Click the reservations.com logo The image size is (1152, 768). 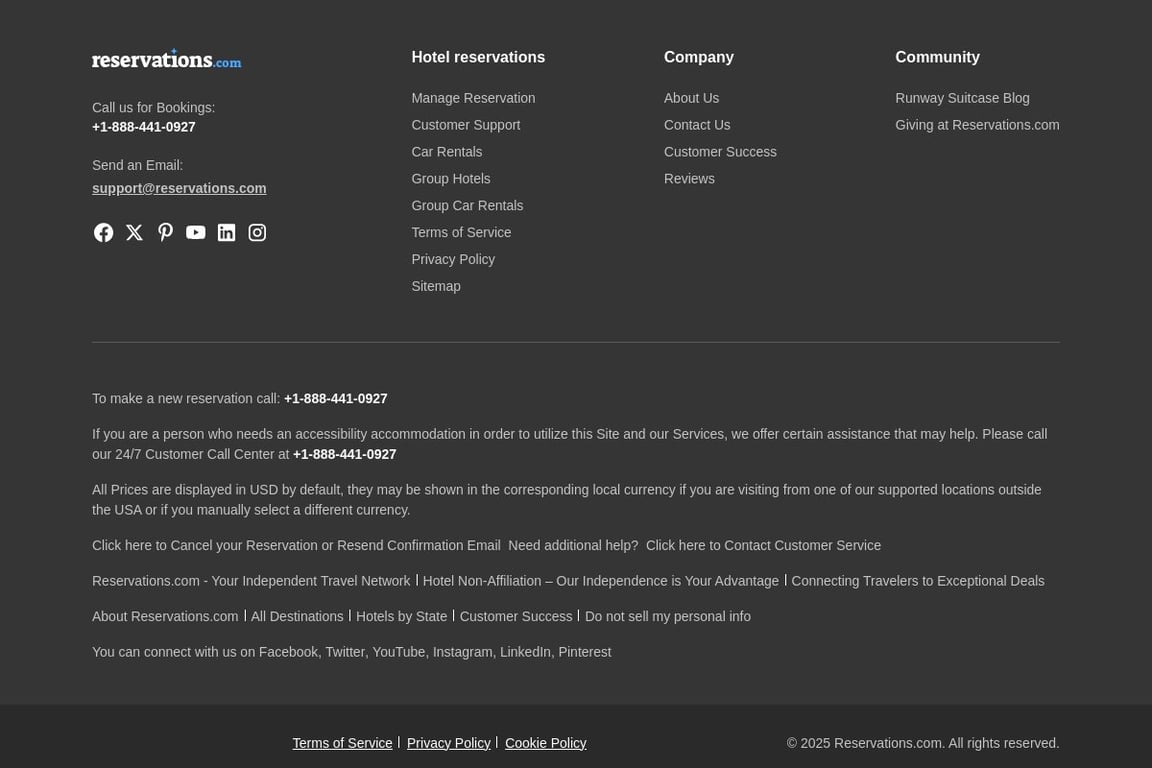pos(166,59)
